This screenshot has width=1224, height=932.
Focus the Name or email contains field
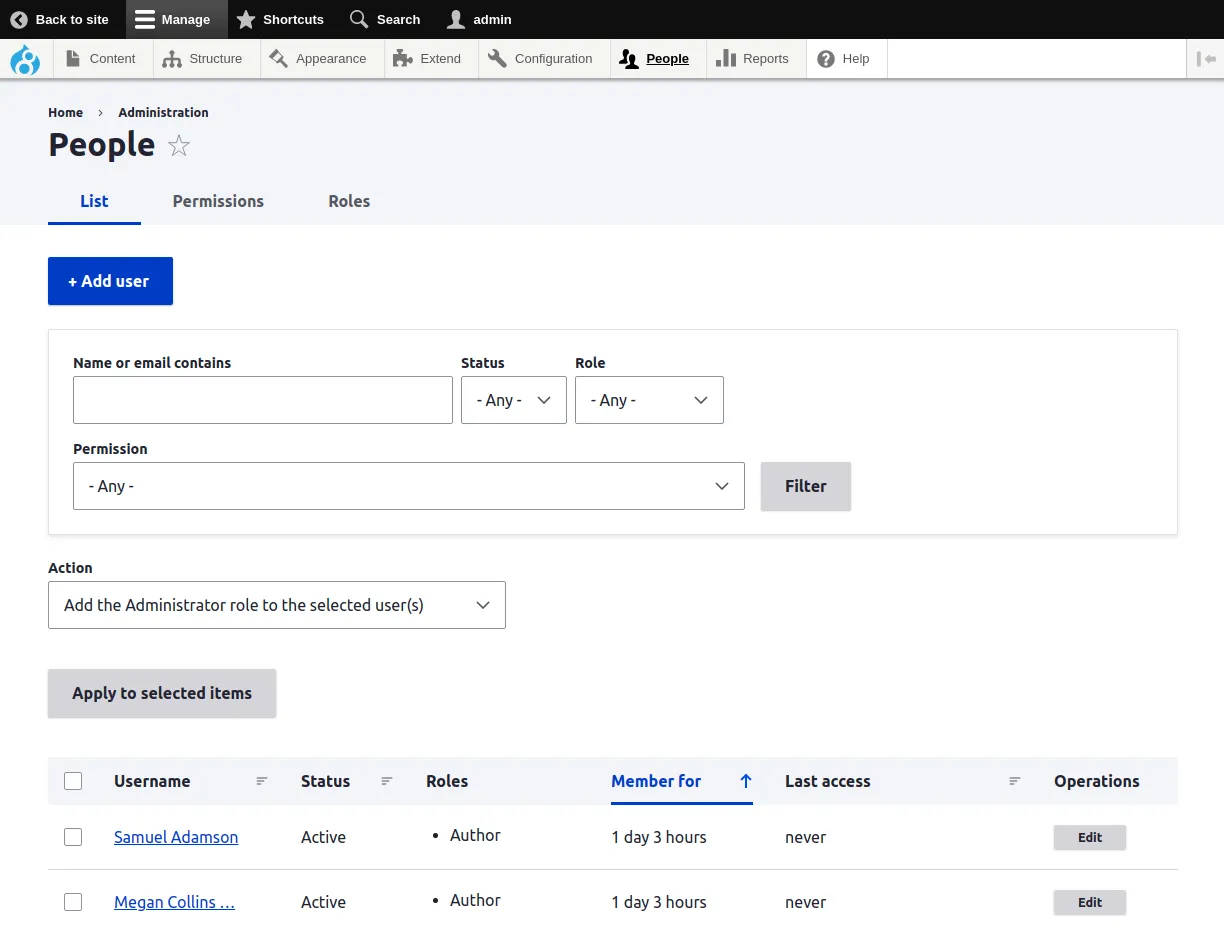[x=263, y=400]
